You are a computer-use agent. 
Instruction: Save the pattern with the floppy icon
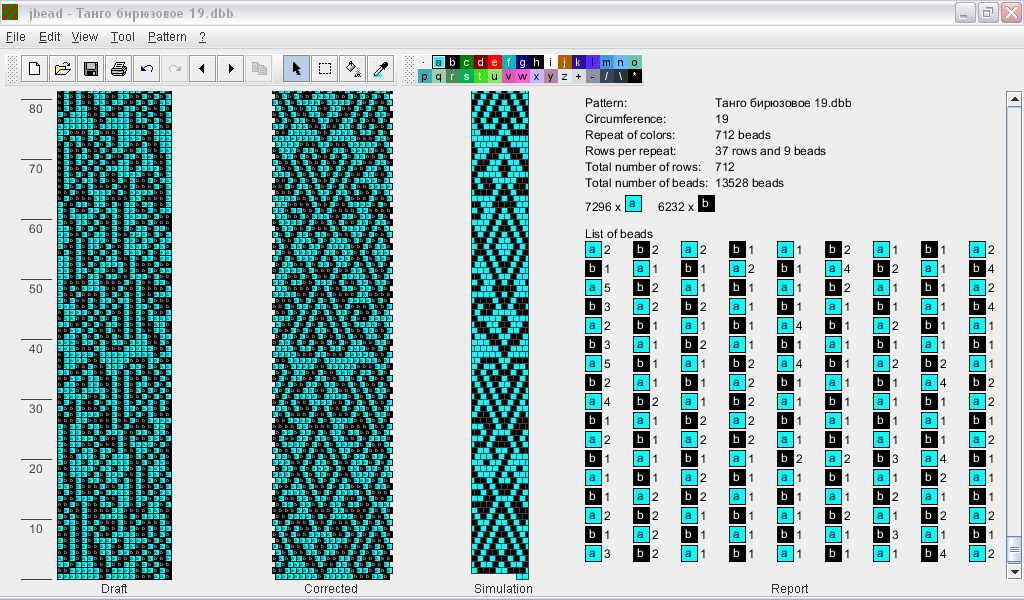[x=90, y=69]
